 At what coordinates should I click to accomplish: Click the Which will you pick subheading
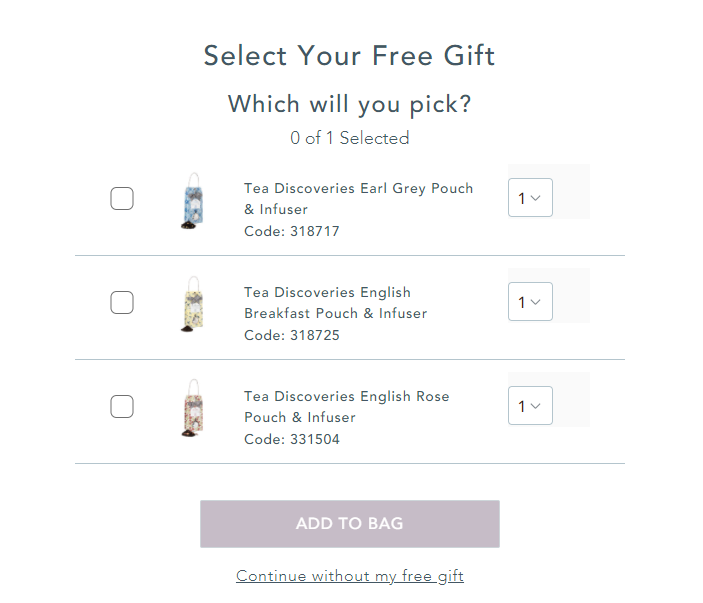click(350, 104)
